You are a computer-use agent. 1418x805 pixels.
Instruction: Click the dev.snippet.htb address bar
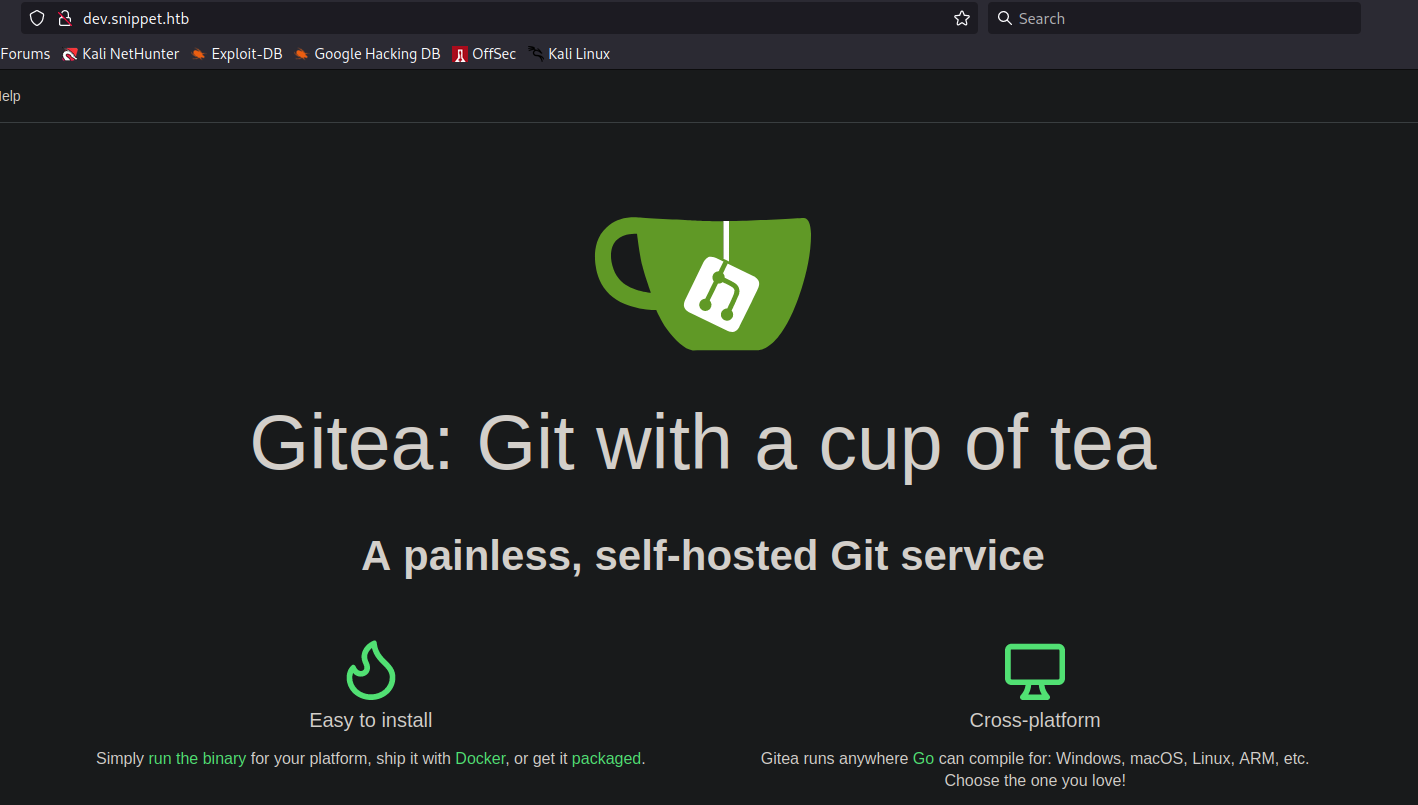(x=500, y=18)
